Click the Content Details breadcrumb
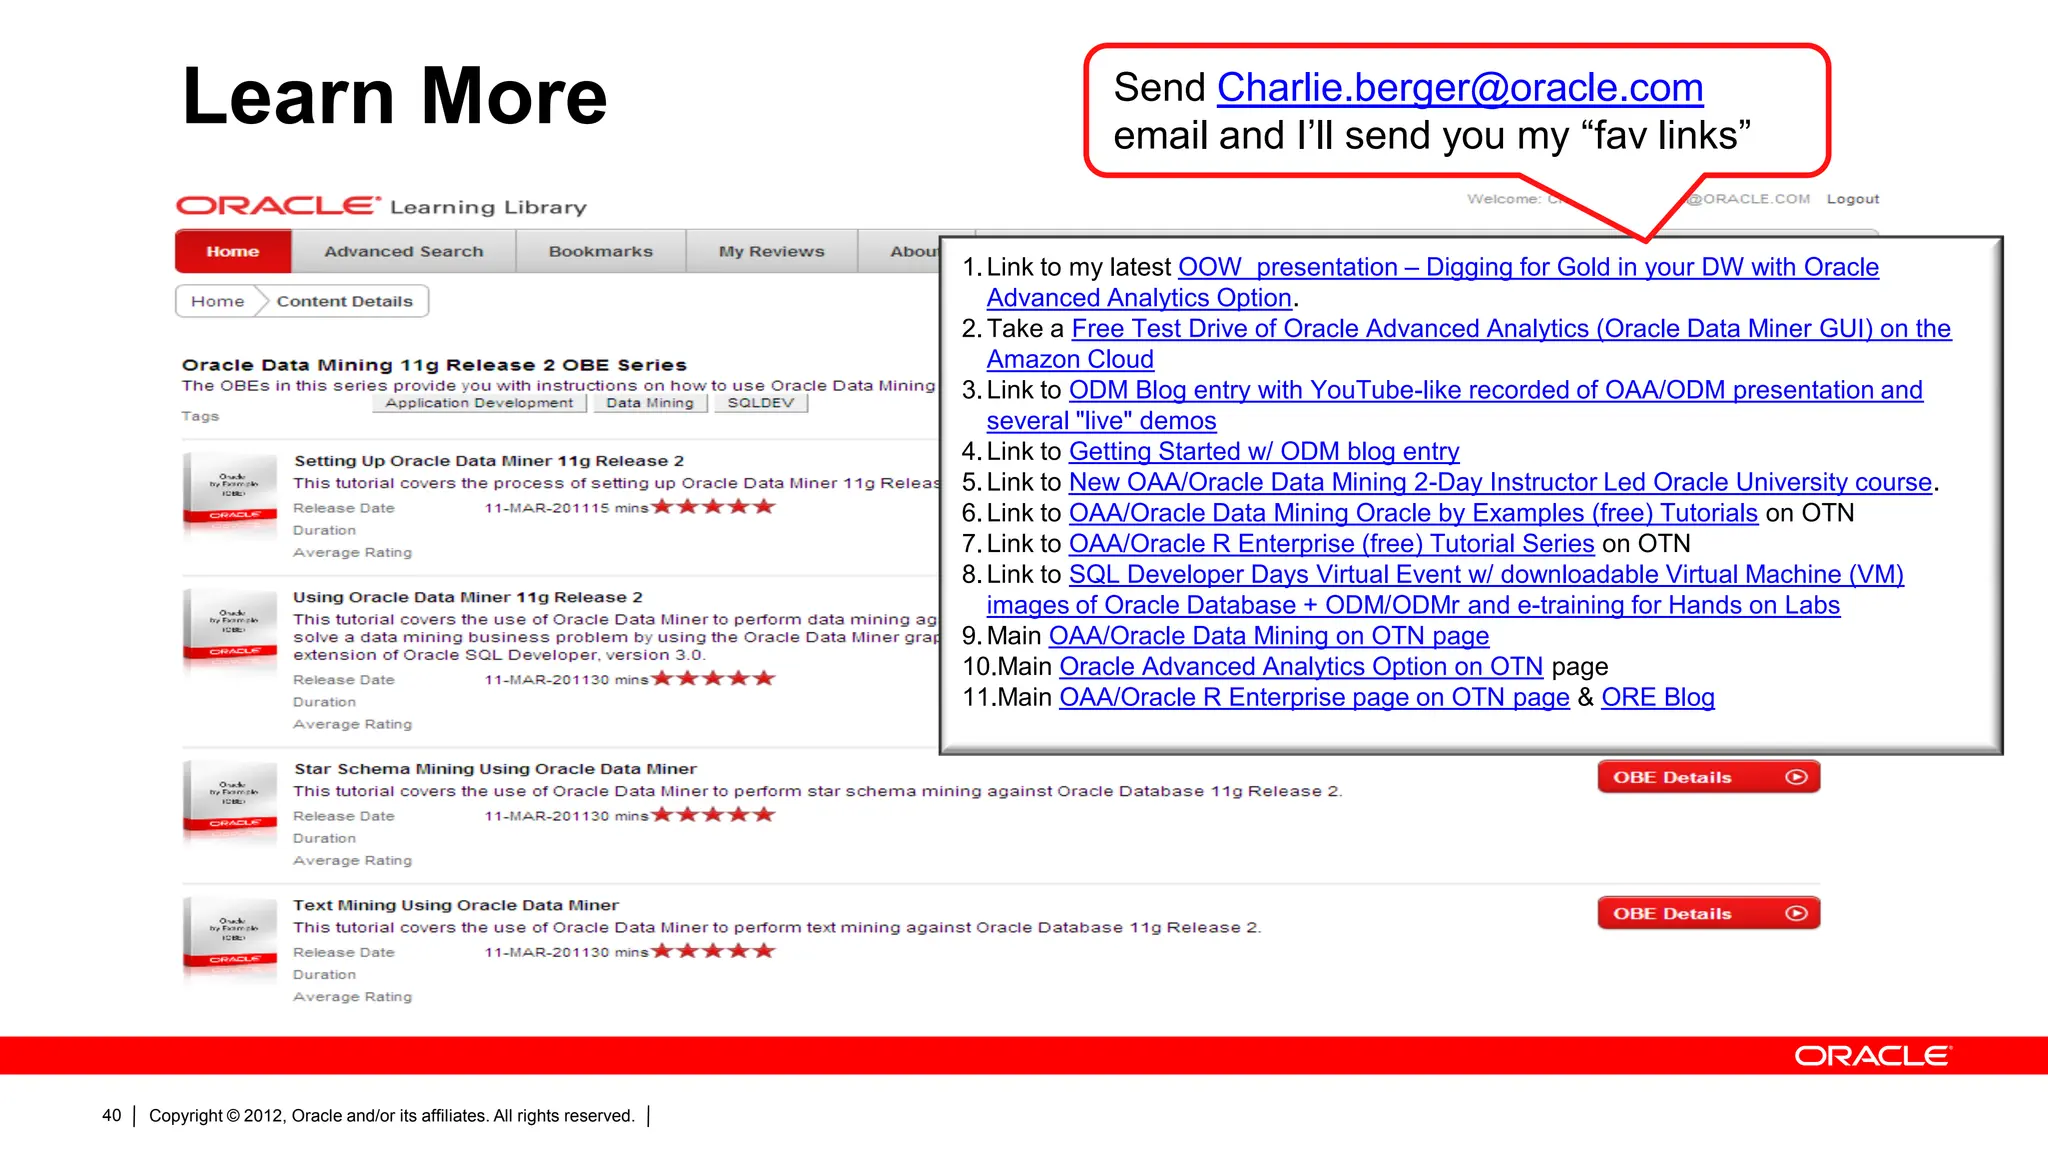This screenshot has width=2048, height=1152. pos(344,301)
